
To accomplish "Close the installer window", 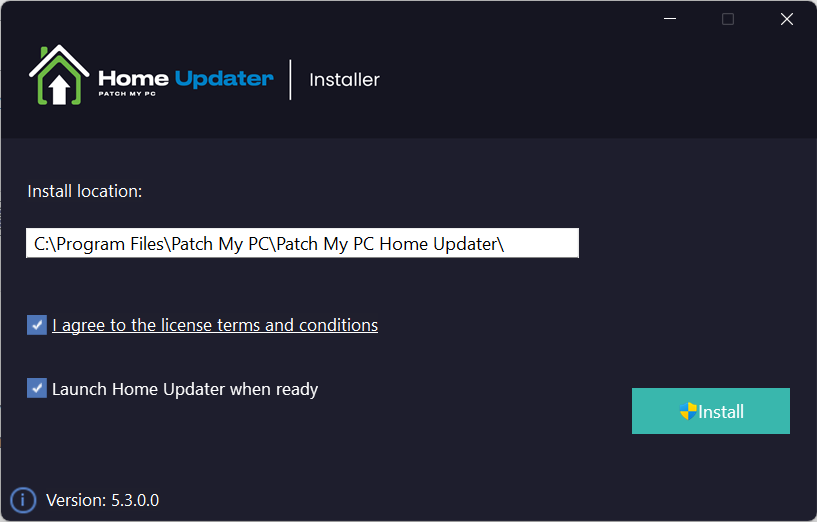I will coord(787,19).
